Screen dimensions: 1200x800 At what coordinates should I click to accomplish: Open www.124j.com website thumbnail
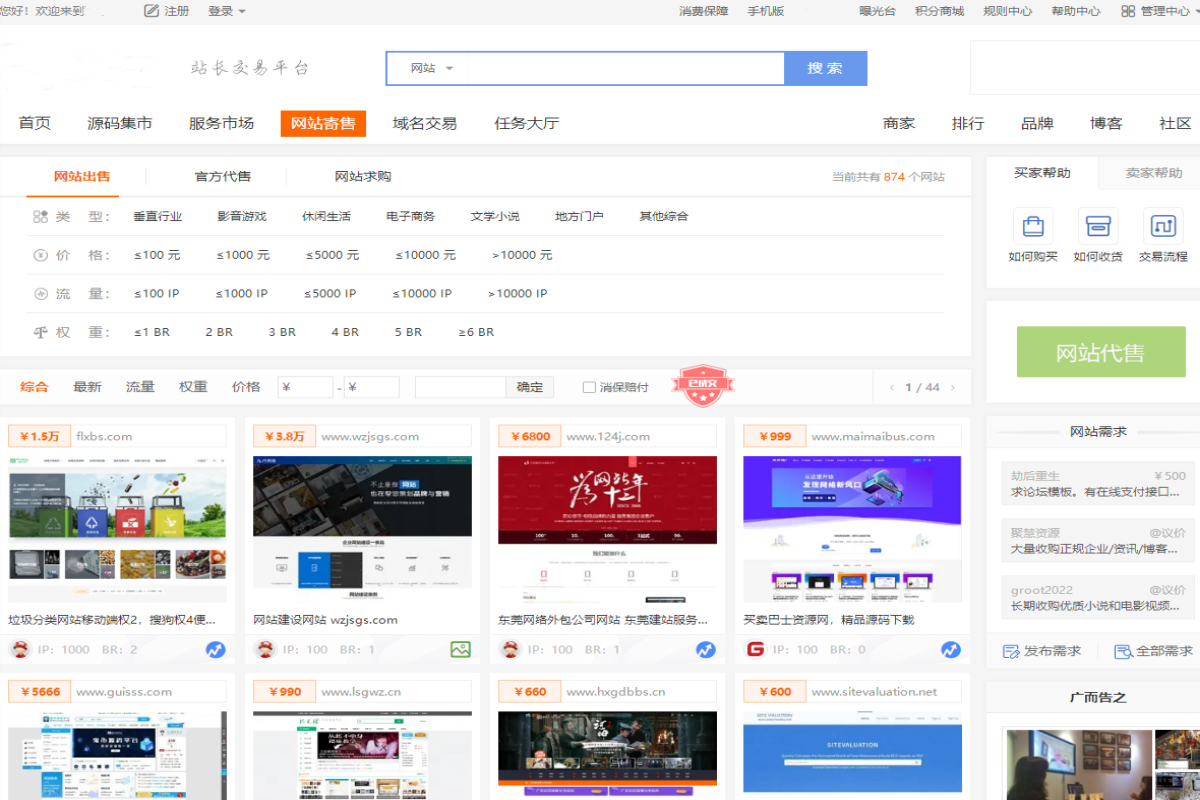(607, 528)
